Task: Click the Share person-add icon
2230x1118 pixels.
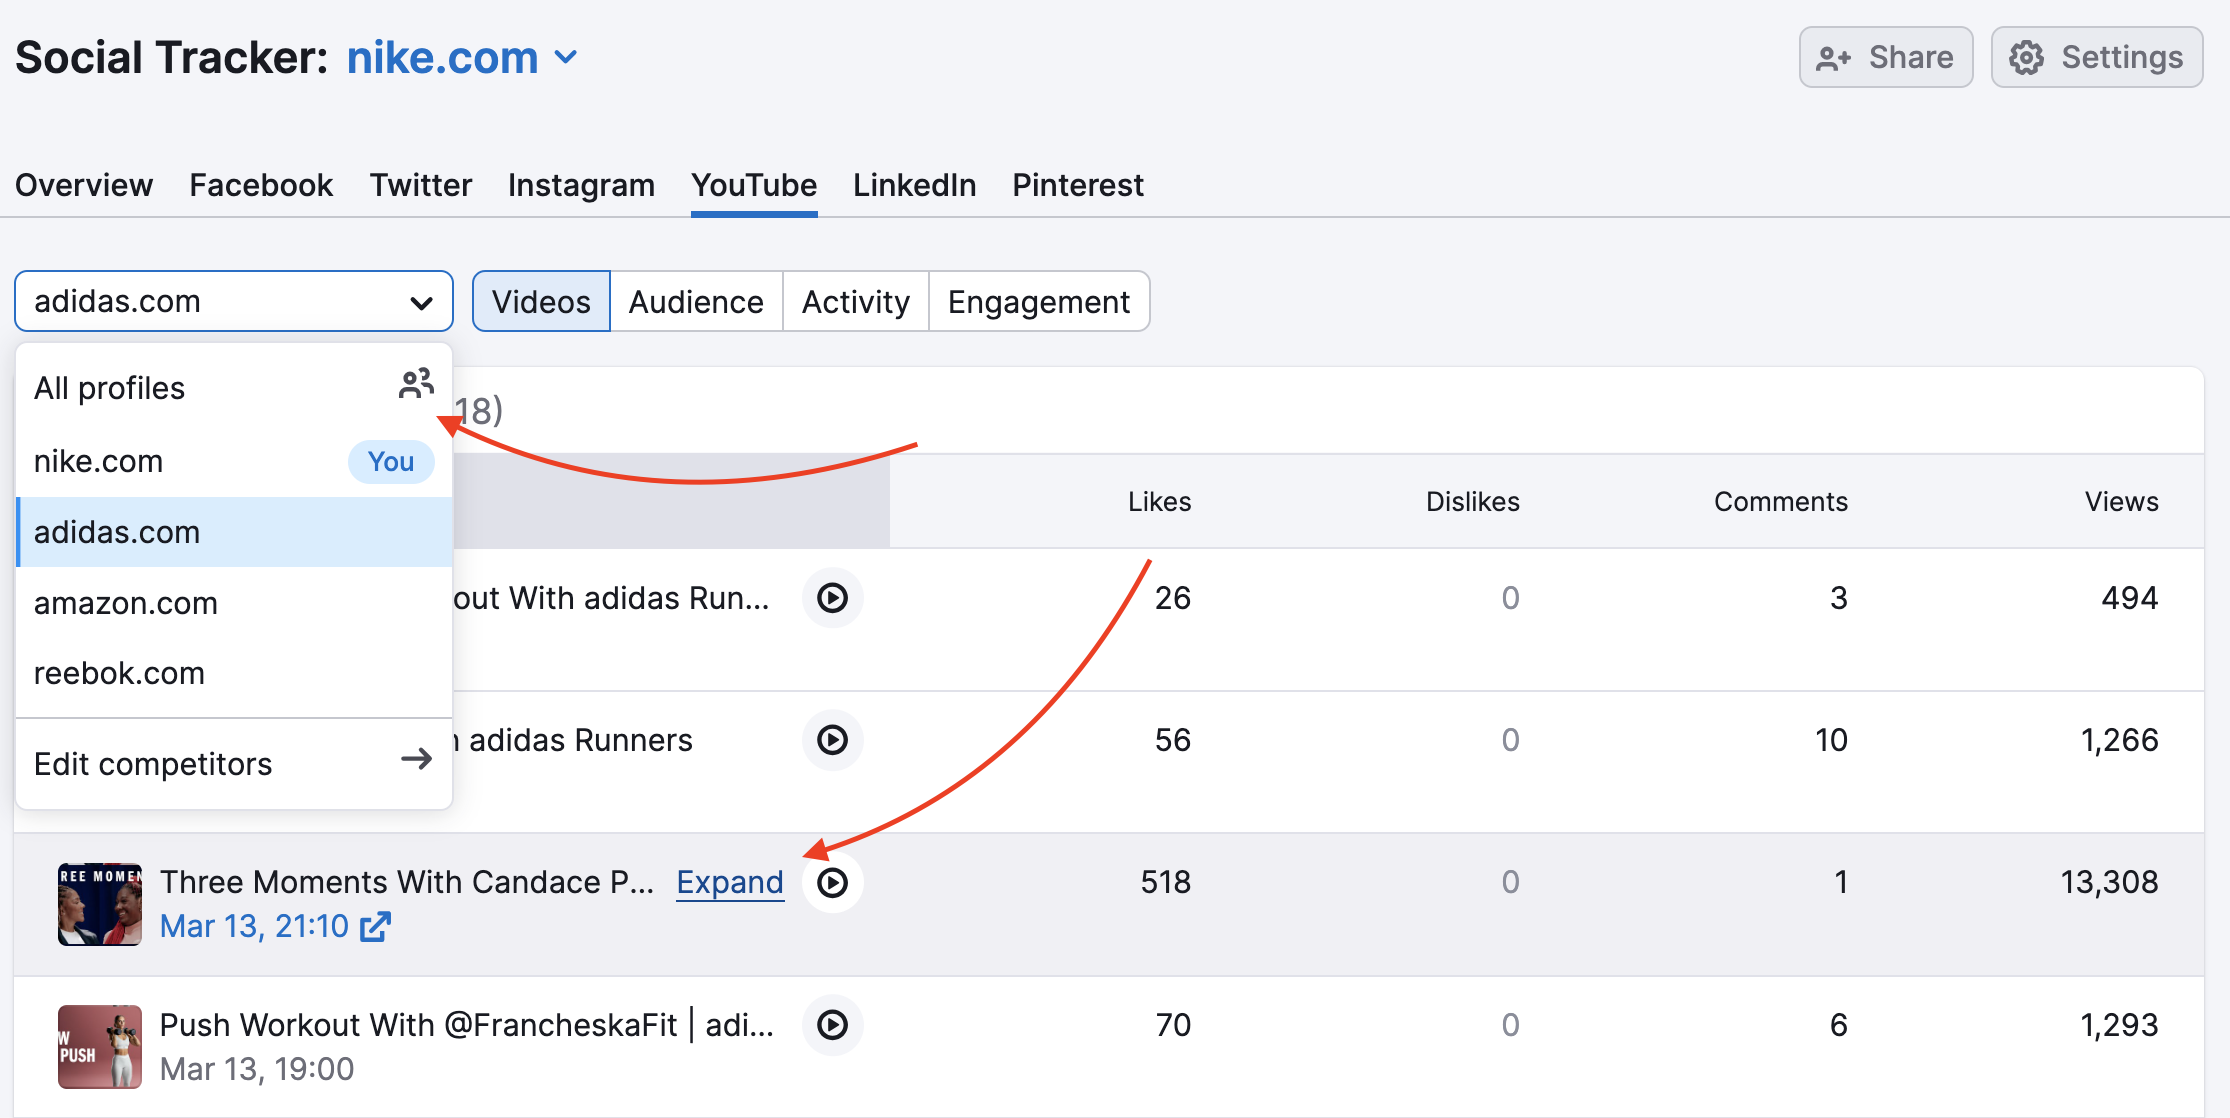Action: [x=1834, y=57]
